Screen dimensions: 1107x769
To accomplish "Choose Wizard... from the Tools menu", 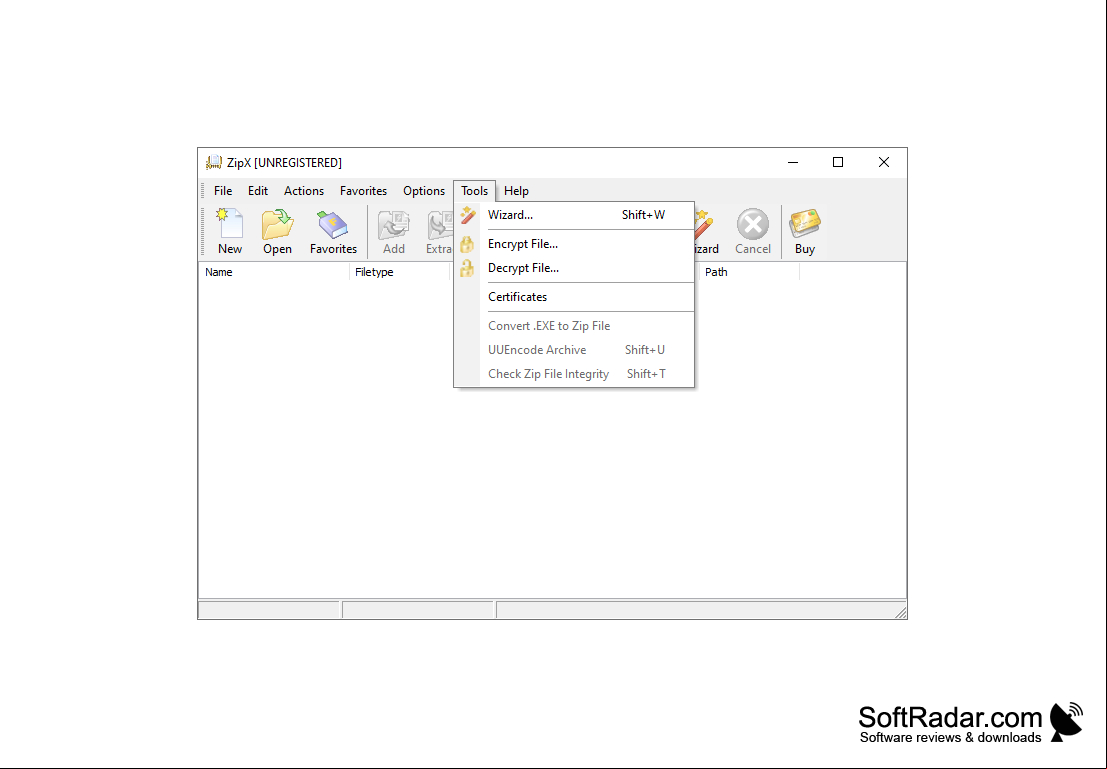I will 574,215.
